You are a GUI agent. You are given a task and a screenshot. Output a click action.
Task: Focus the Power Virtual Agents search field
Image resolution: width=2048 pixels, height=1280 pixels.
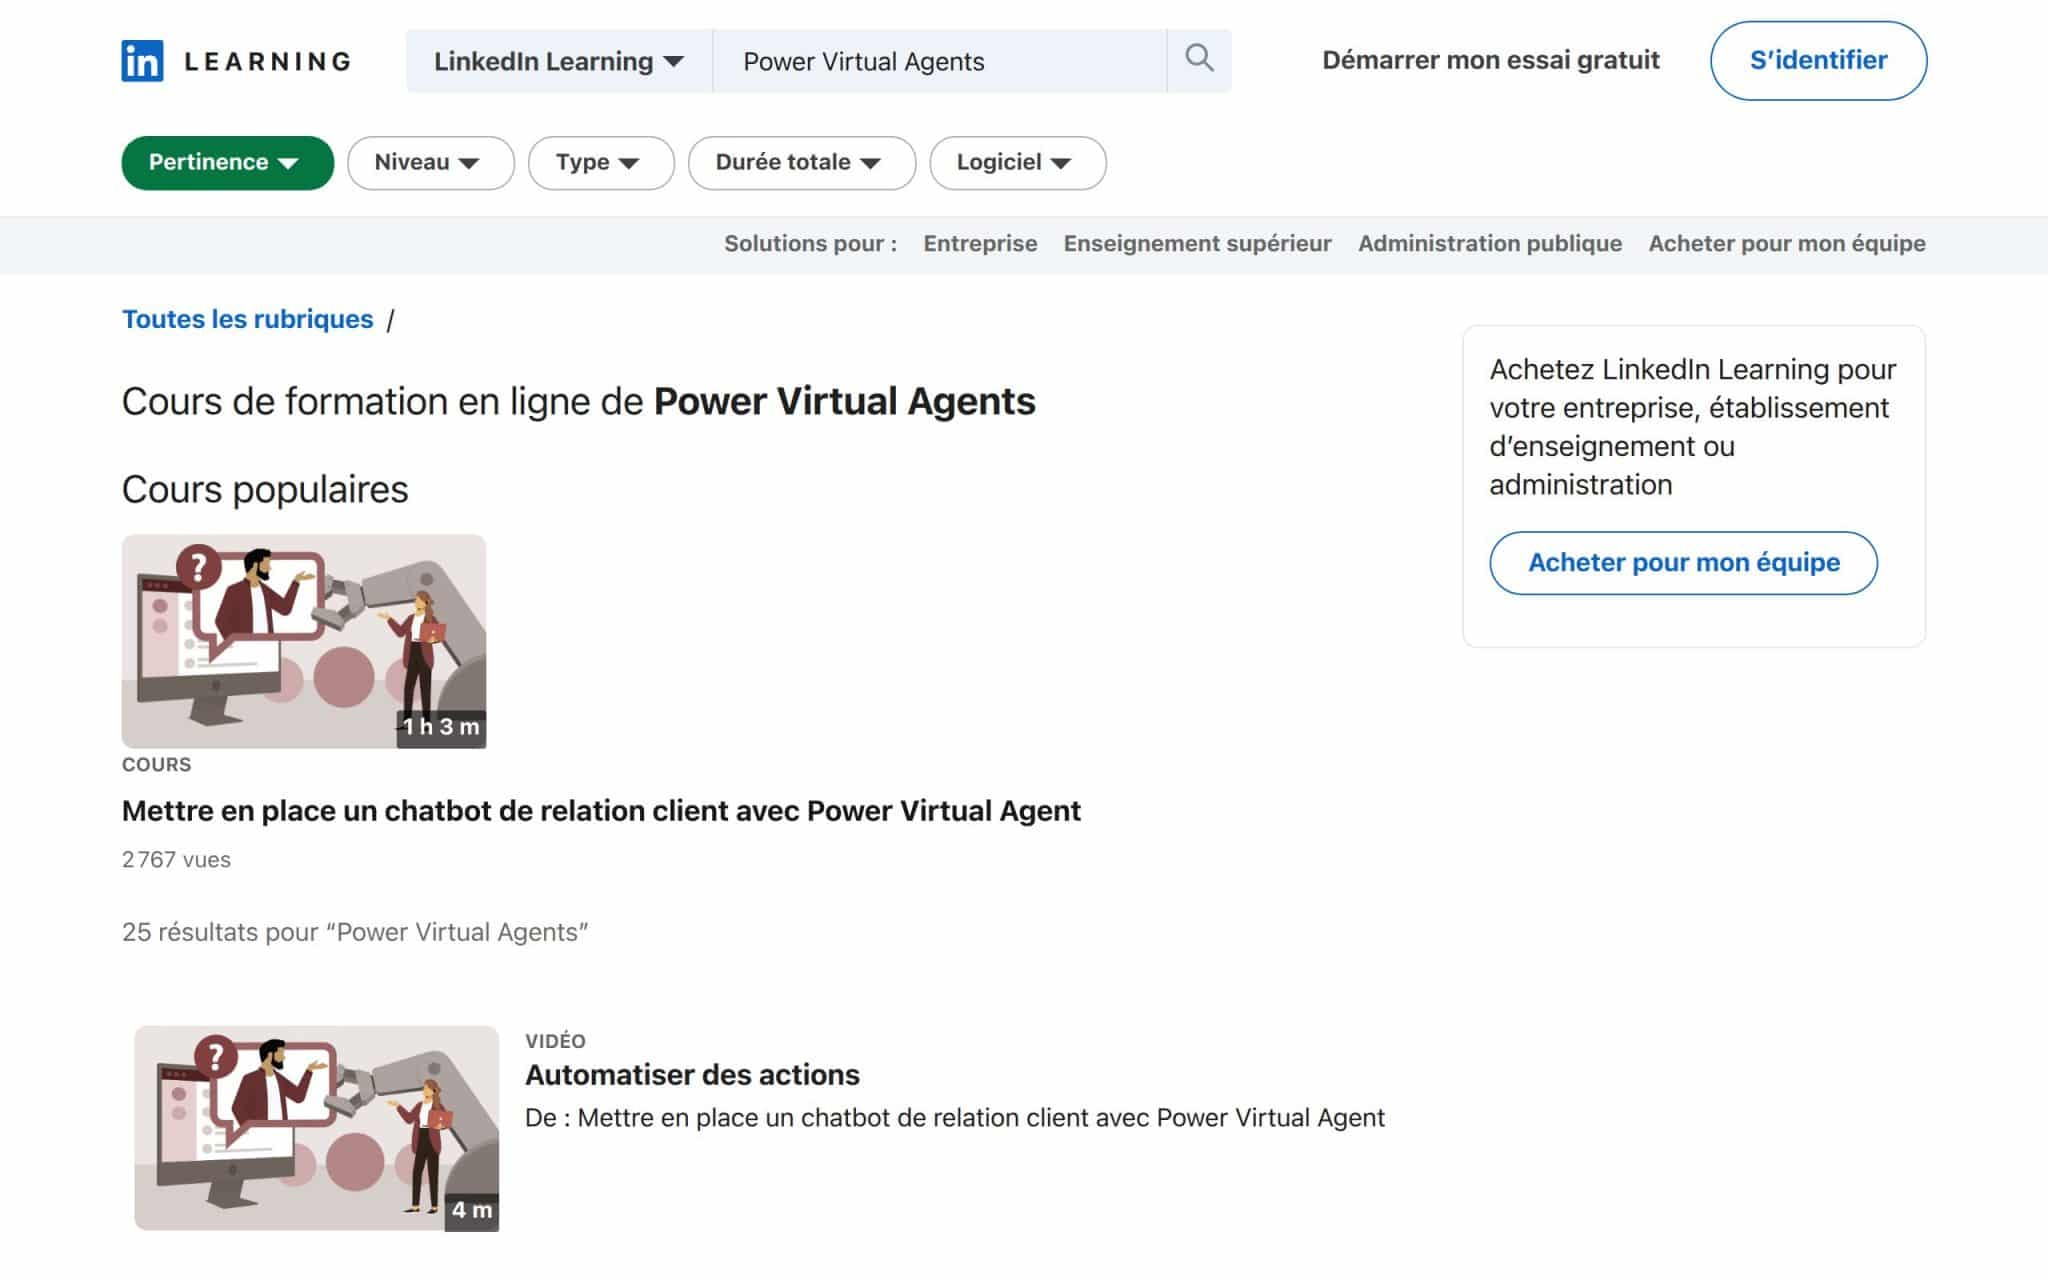(x=939, y=61)
